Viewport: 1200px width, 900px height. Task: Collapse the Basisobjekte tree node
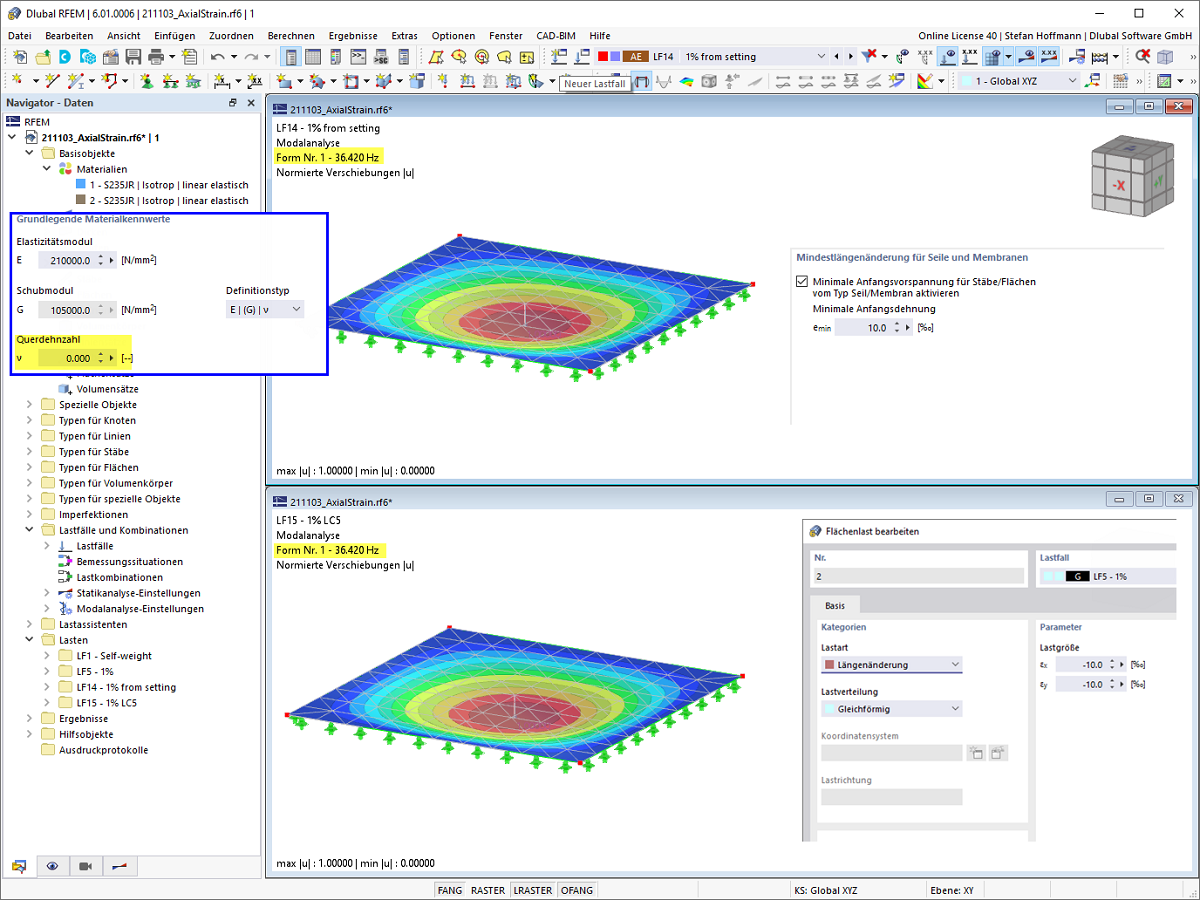click(30, 154)
